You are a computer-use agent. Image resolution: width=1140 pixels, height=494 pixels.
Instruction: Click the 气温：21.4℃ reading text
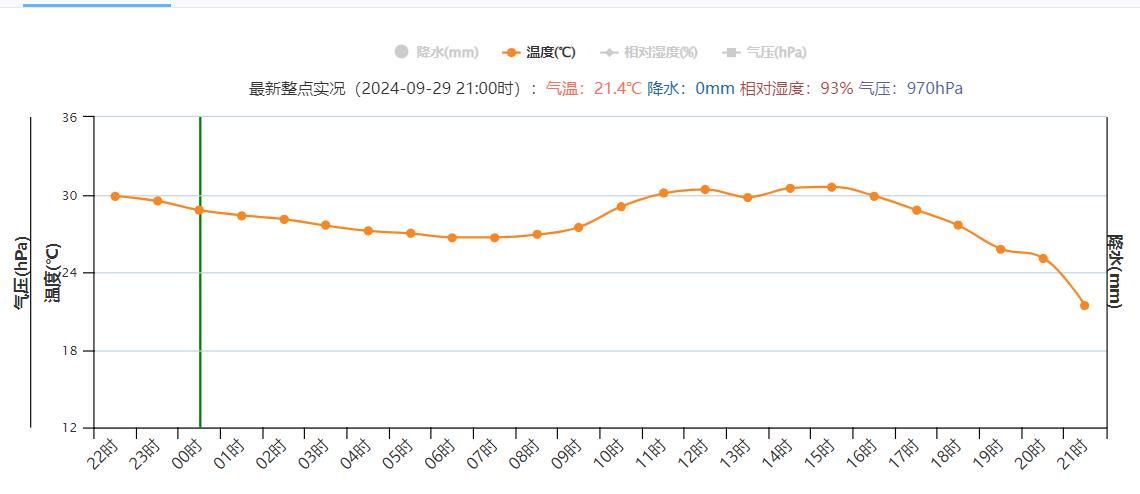click(593, 89)
